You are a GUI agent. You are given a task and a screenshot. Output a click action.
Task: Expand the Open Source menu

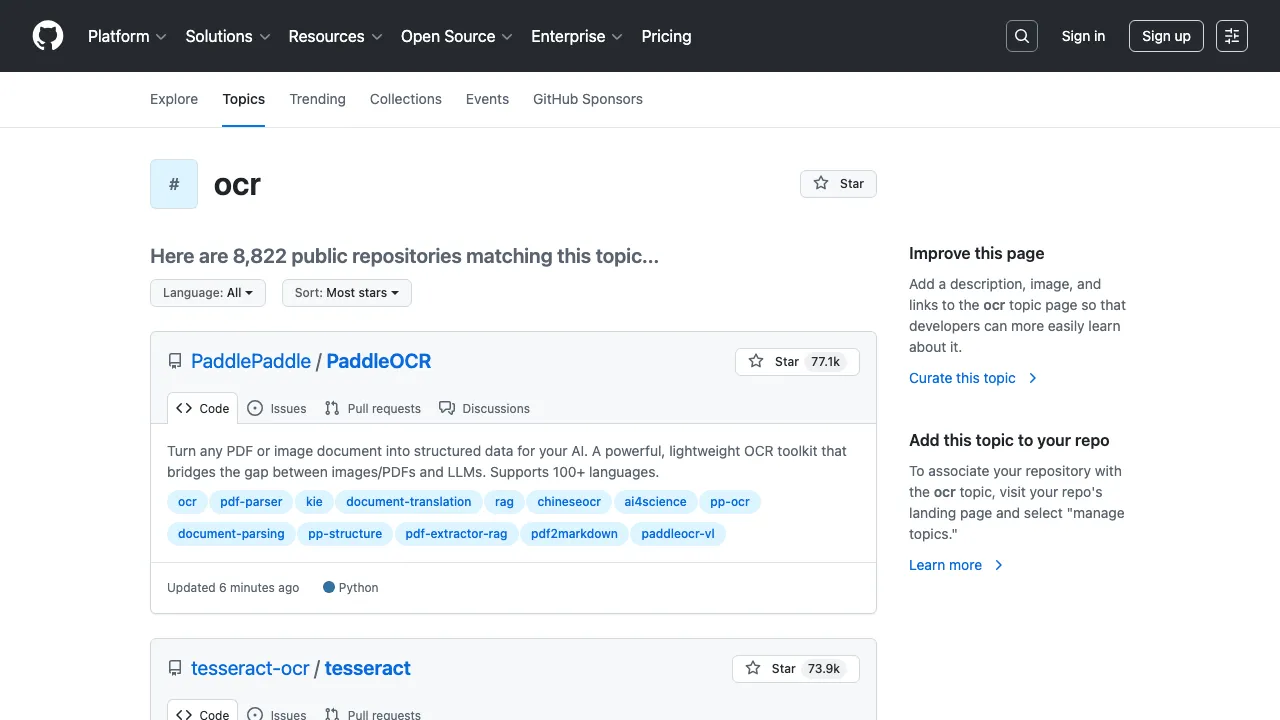[x=457, y=36]
